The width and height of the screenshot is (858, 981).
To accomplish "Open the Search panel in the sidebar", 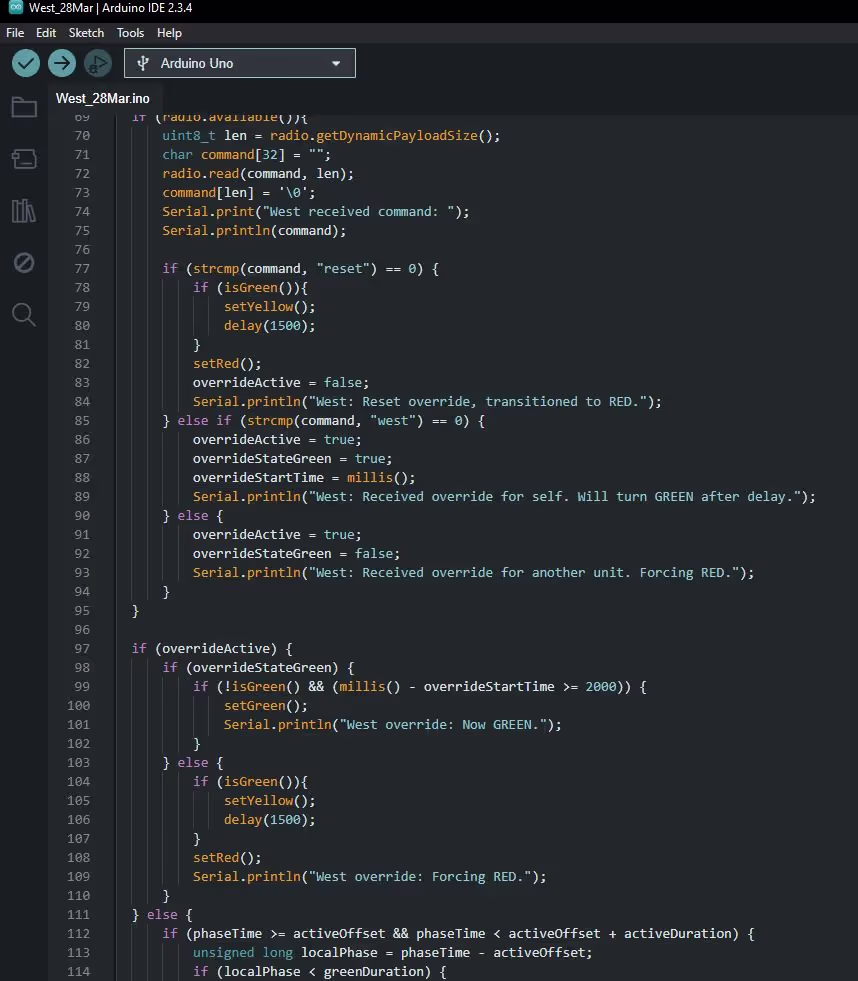I will click(x=24, y=315).
